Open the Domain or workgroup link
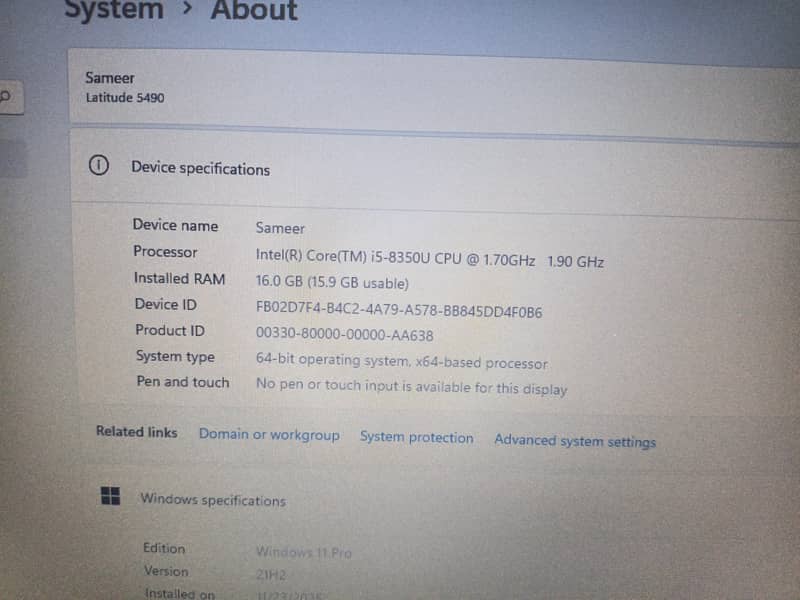 269,435
